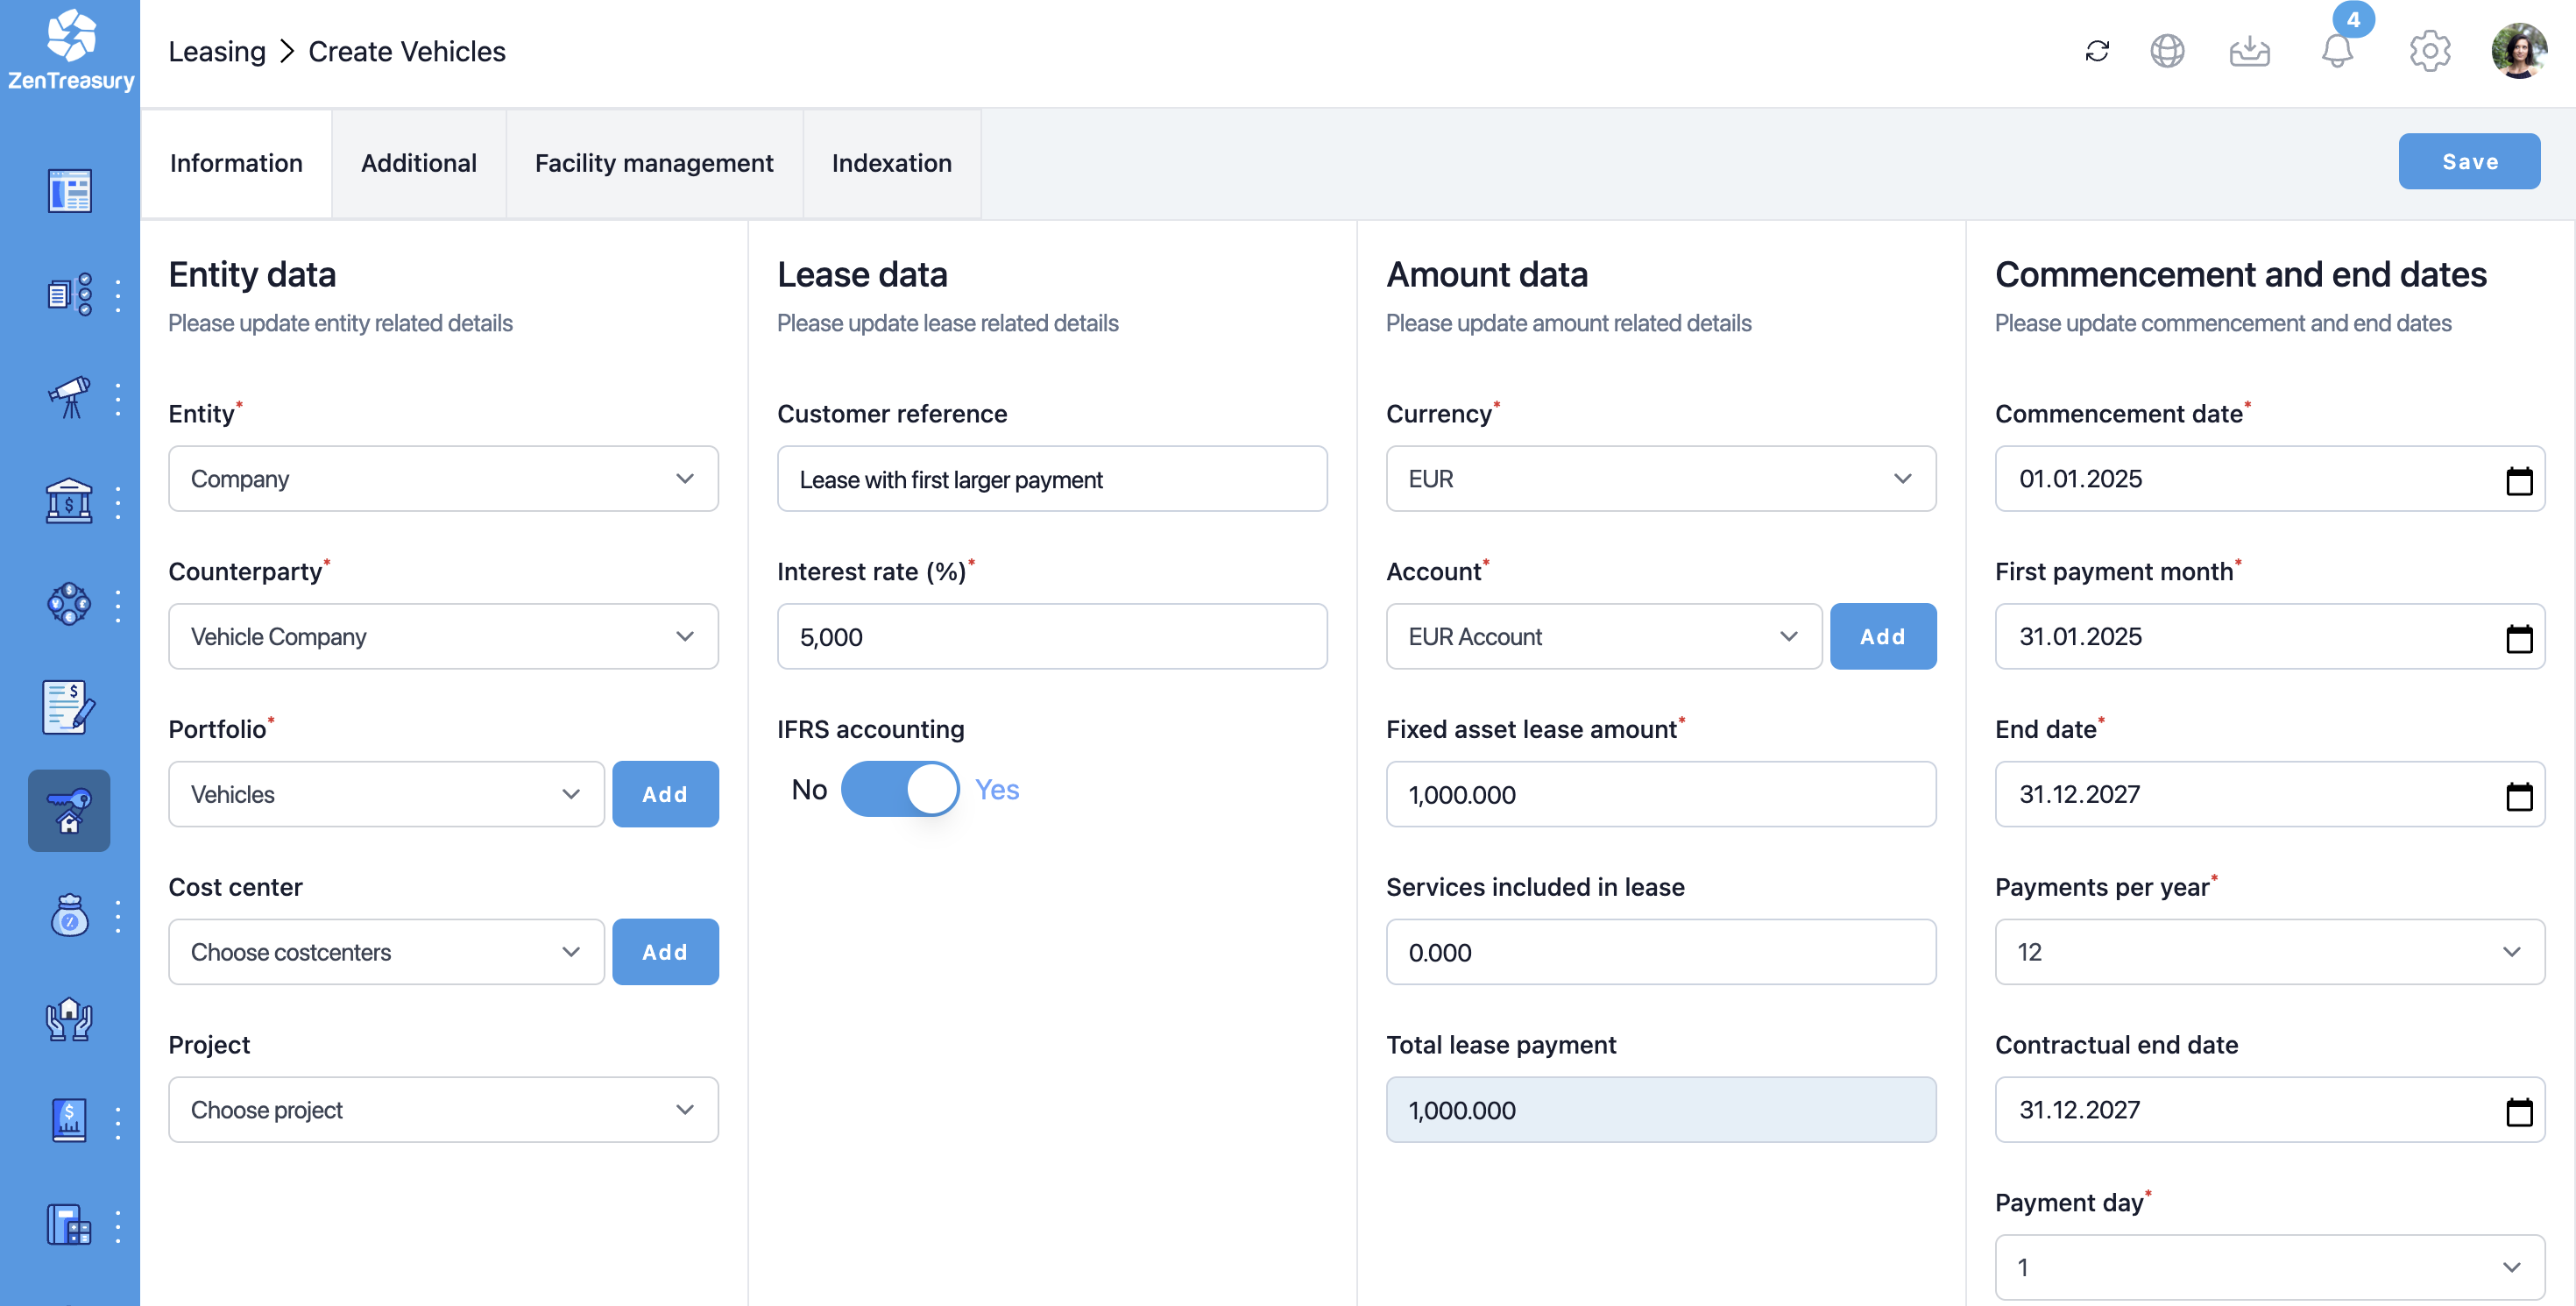Switch to the Facility management tab
This screenshot has height=1306, width=2576.
tap(654, 163)
